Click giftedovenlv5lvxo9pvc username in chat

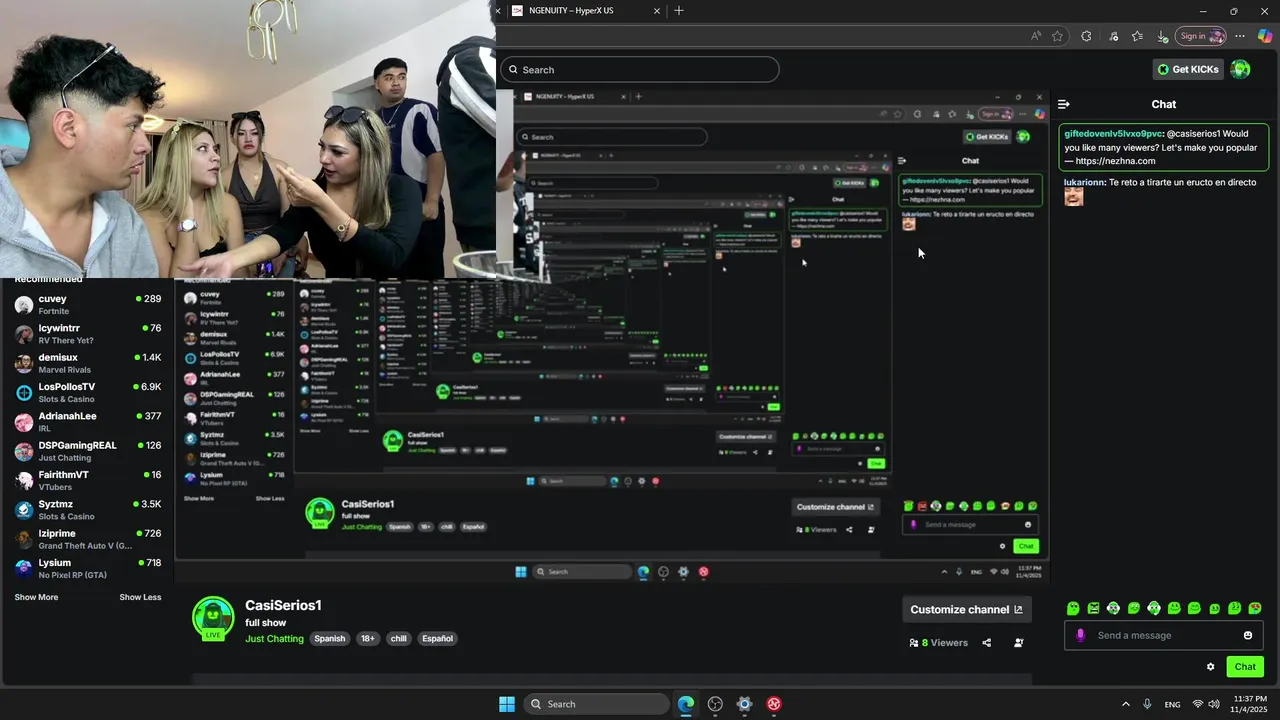(x=1113, y=133)
